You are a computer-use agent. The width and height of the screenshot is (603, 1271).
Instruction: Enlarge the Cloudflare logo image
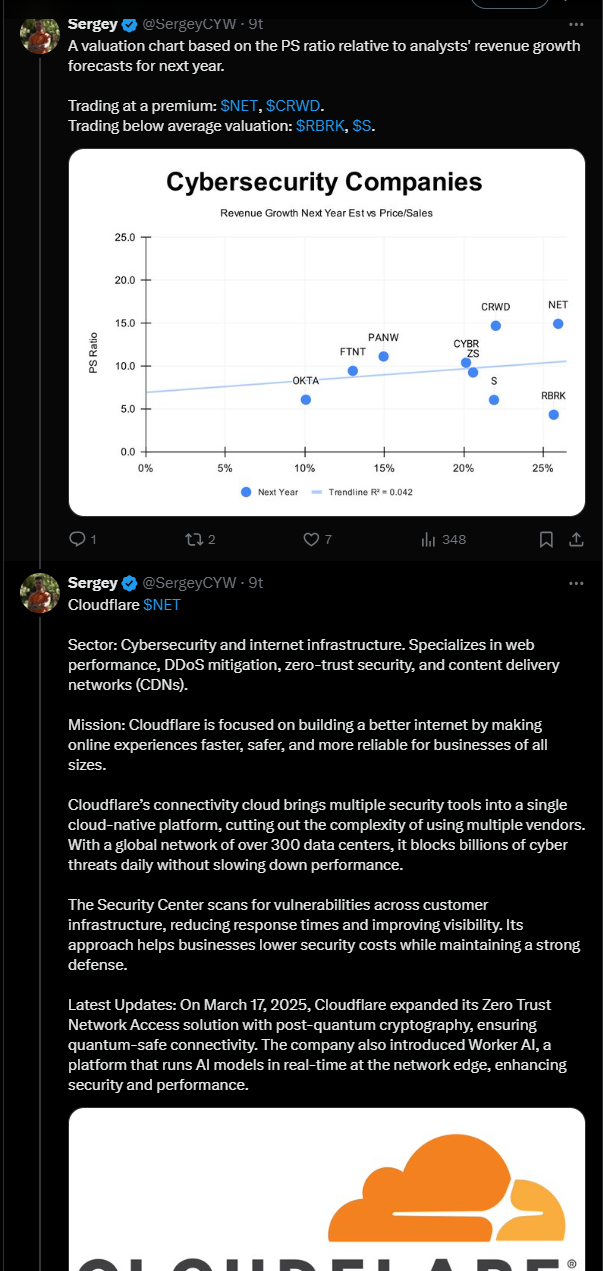click(327, 1189)
